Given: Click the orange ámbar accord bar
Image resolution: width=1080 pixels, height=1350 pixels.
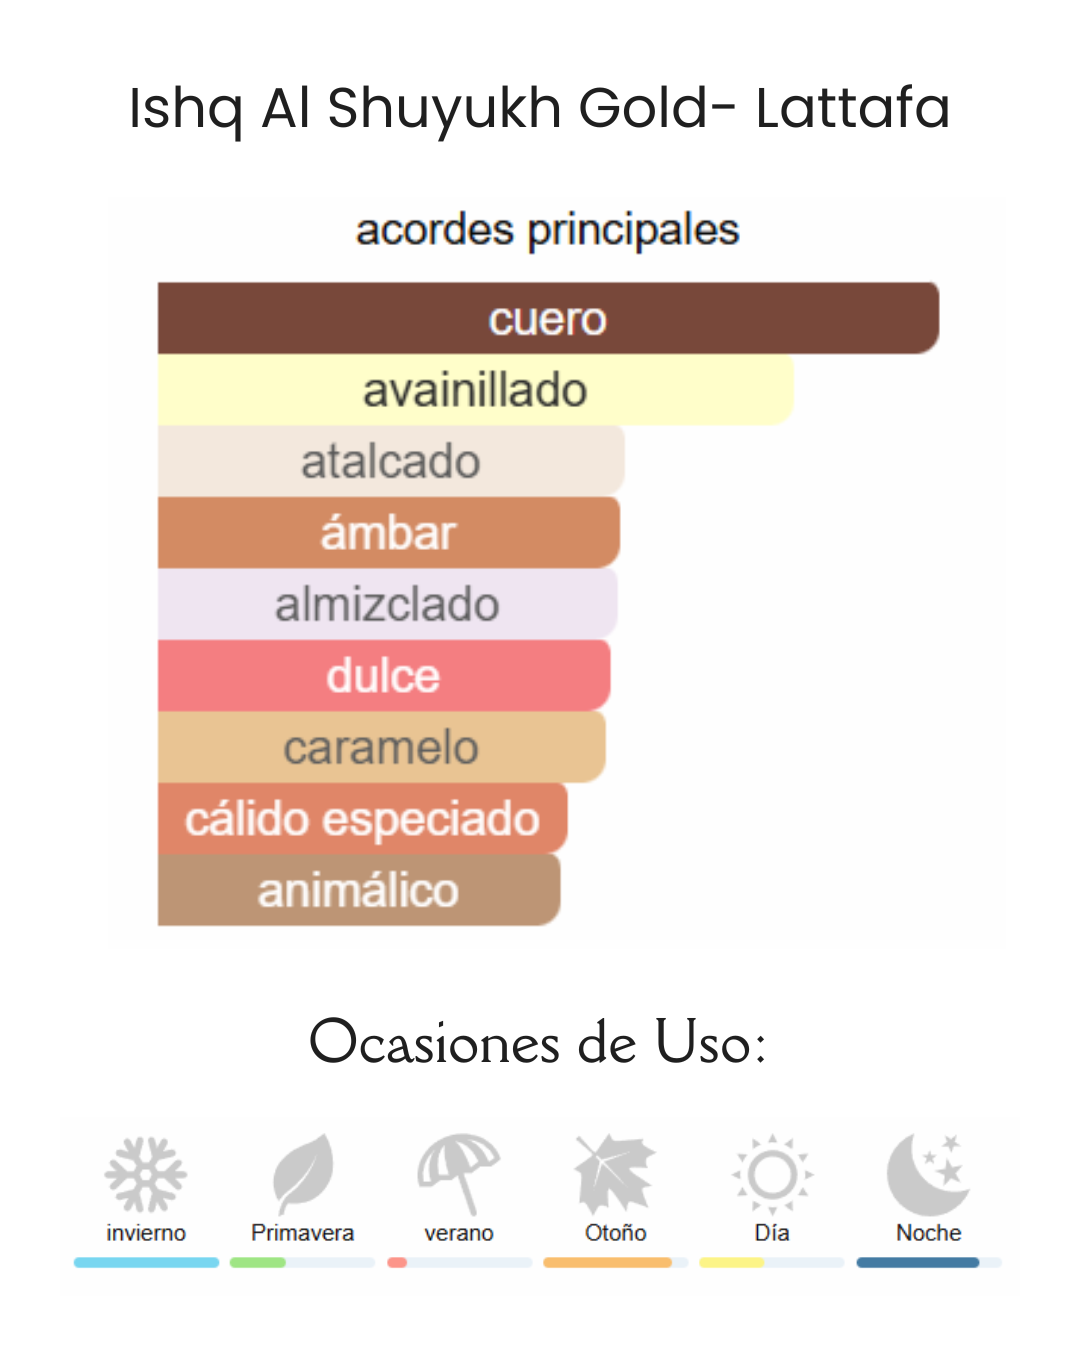Looking at the screenshot, I should (x=389, y=533).
